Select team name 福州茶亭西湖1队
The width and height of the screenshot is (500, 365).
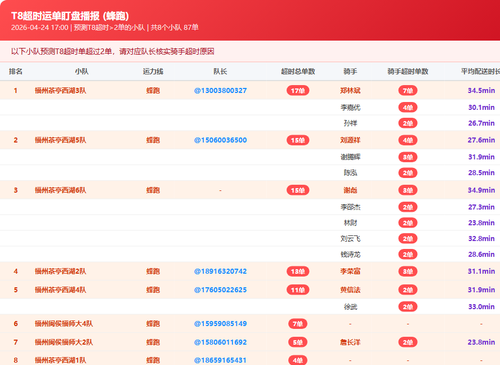(60, 360)
